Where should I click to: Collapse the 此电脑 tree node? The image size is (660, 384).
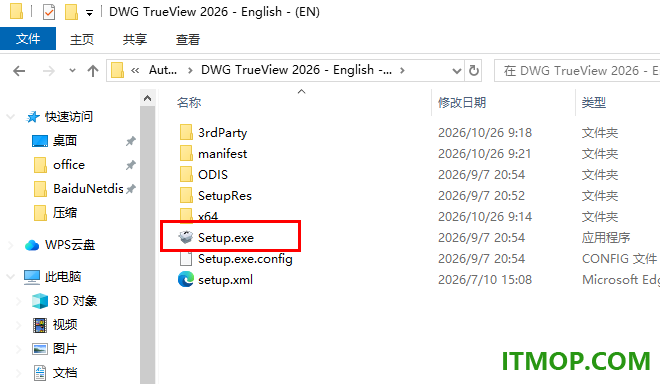[x=11, y=277]
